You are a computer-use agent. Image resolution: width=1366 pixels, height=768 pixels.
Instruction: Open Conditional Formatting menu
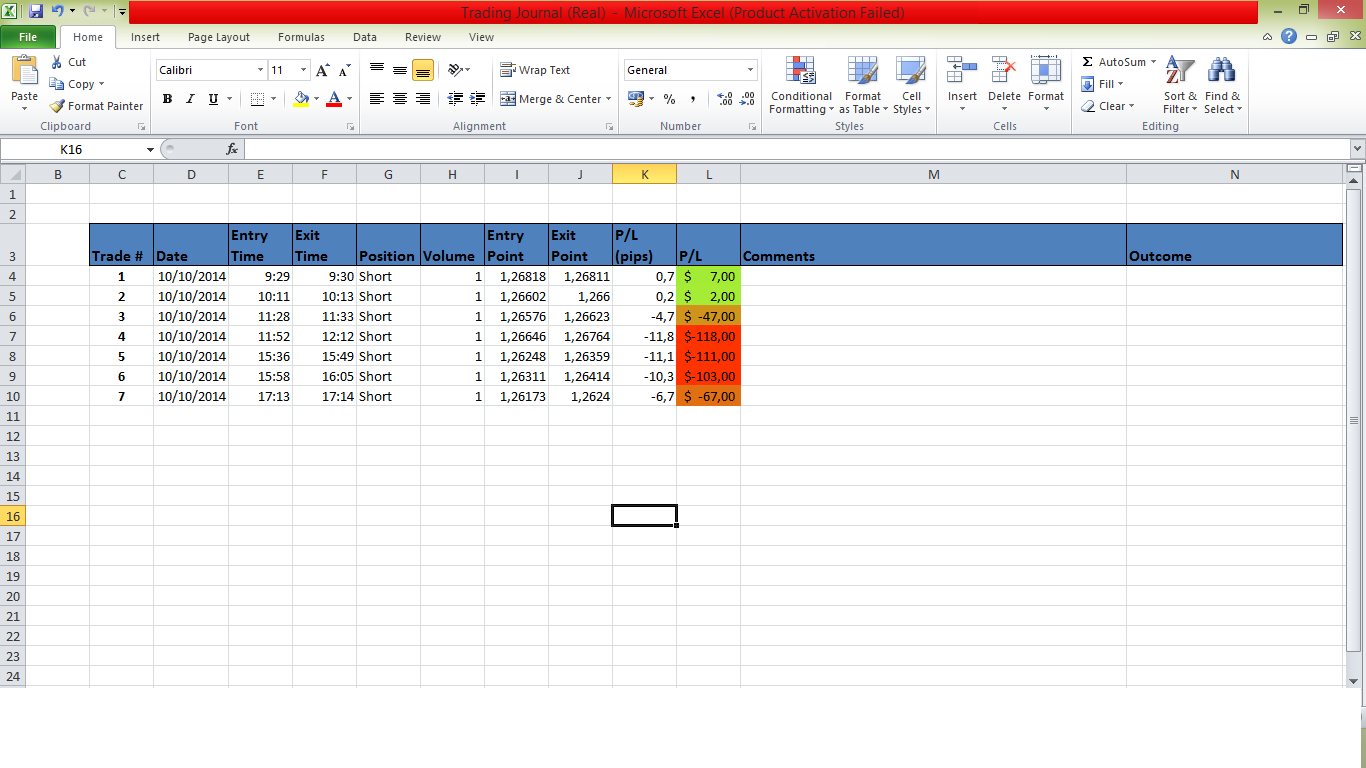(801, 85)
